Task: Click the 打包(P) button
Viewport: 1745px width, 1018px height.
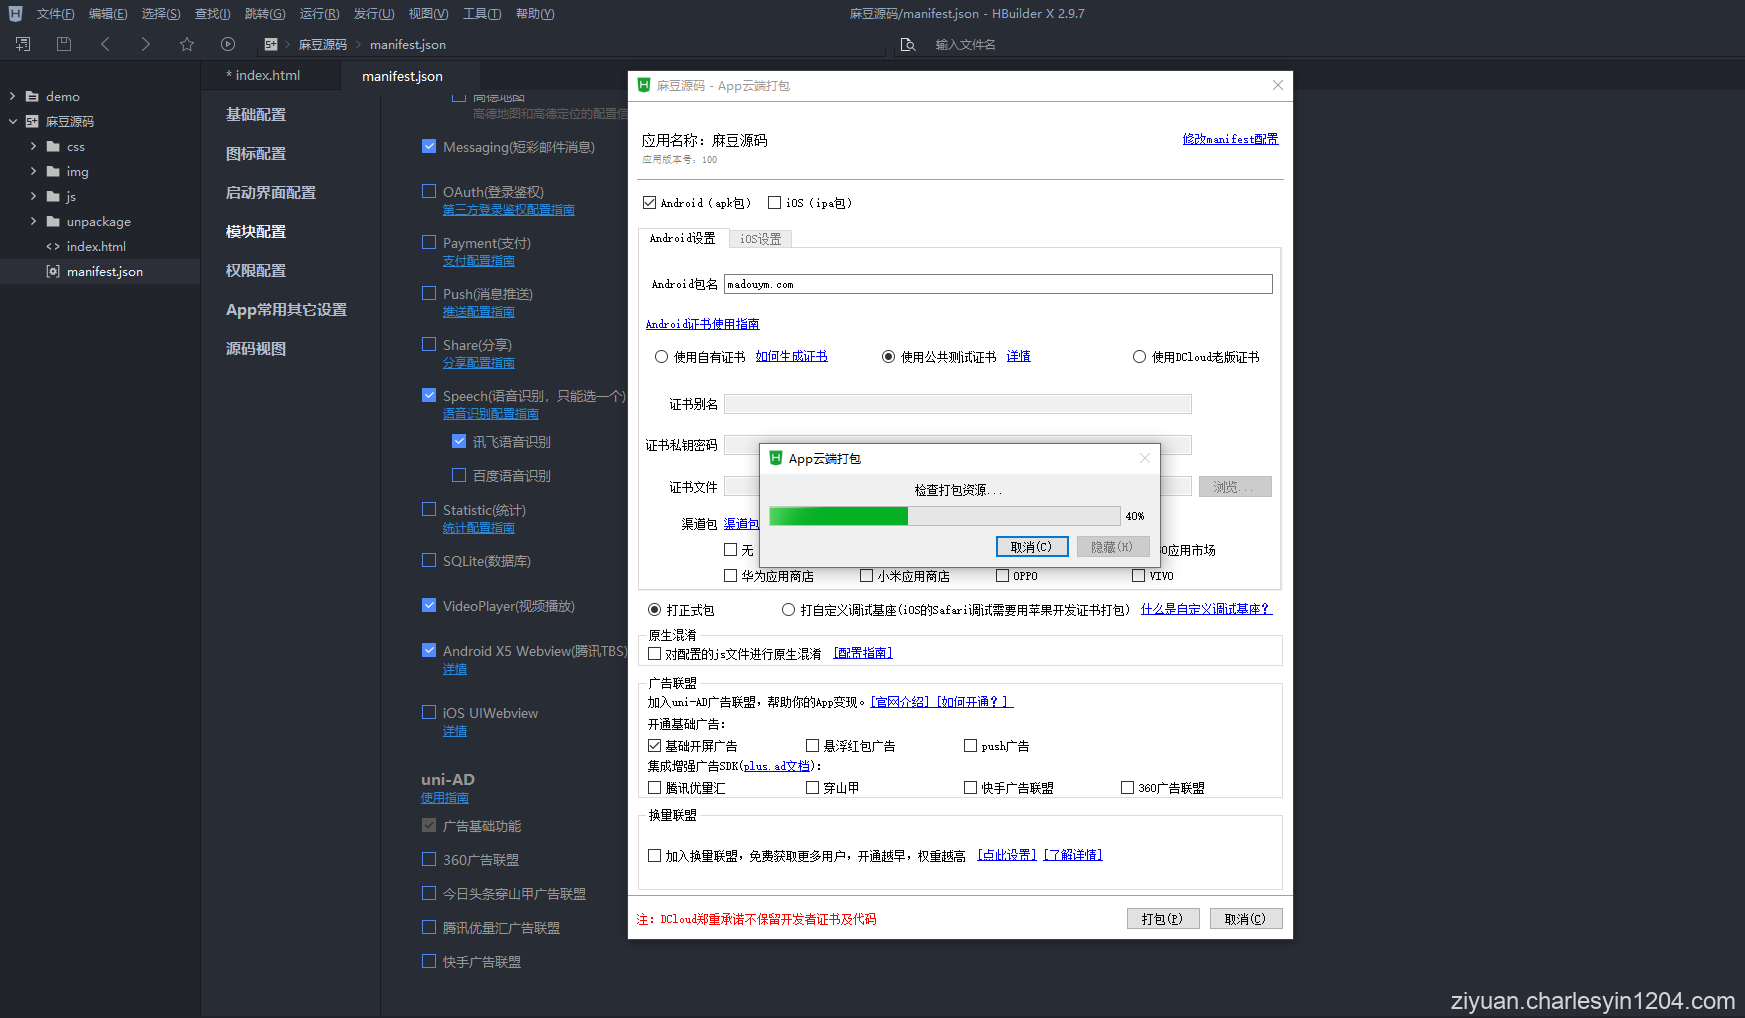Action: tap(1162, 918)
